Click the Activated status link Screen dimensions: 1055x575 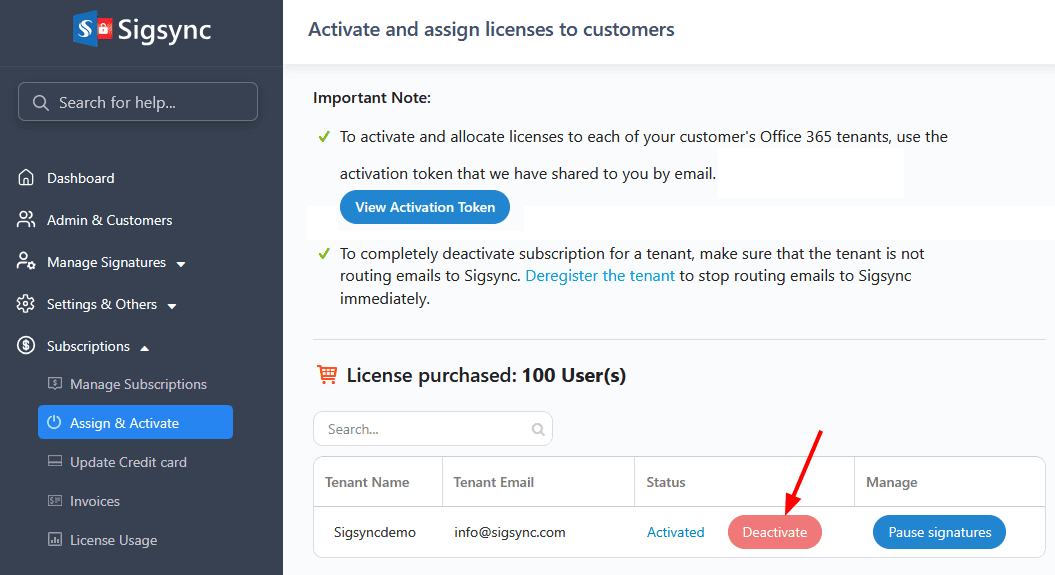676,532
